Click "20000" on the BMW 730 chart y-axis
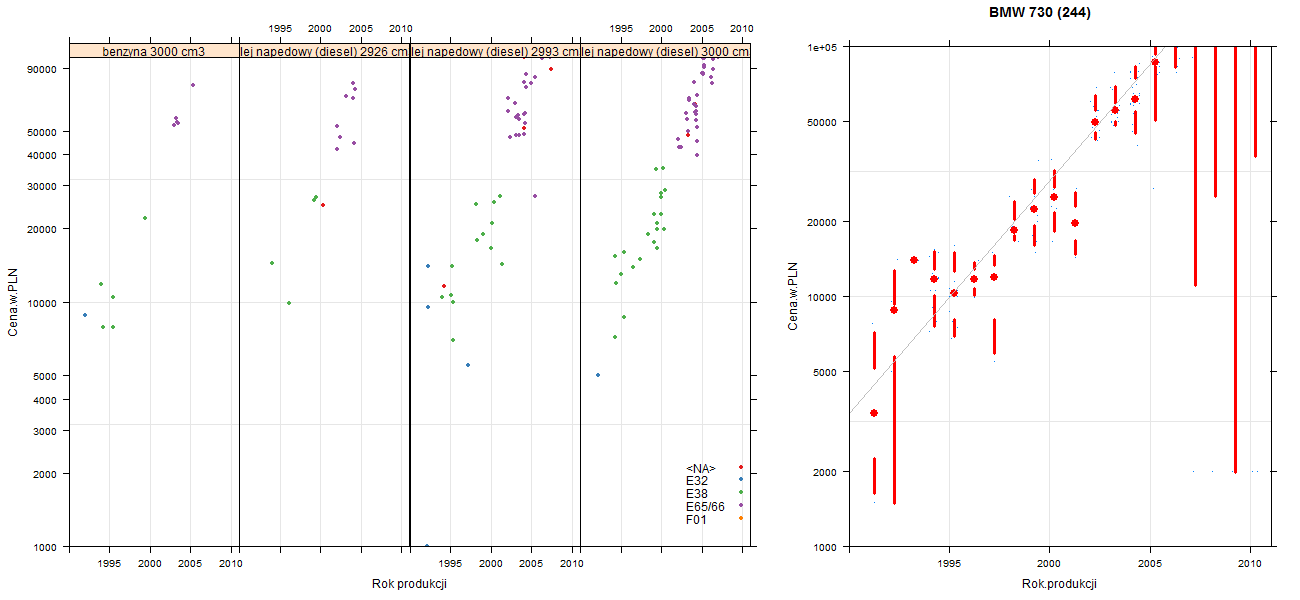Screen dimensions: 1300x600 tap(822, 221)
